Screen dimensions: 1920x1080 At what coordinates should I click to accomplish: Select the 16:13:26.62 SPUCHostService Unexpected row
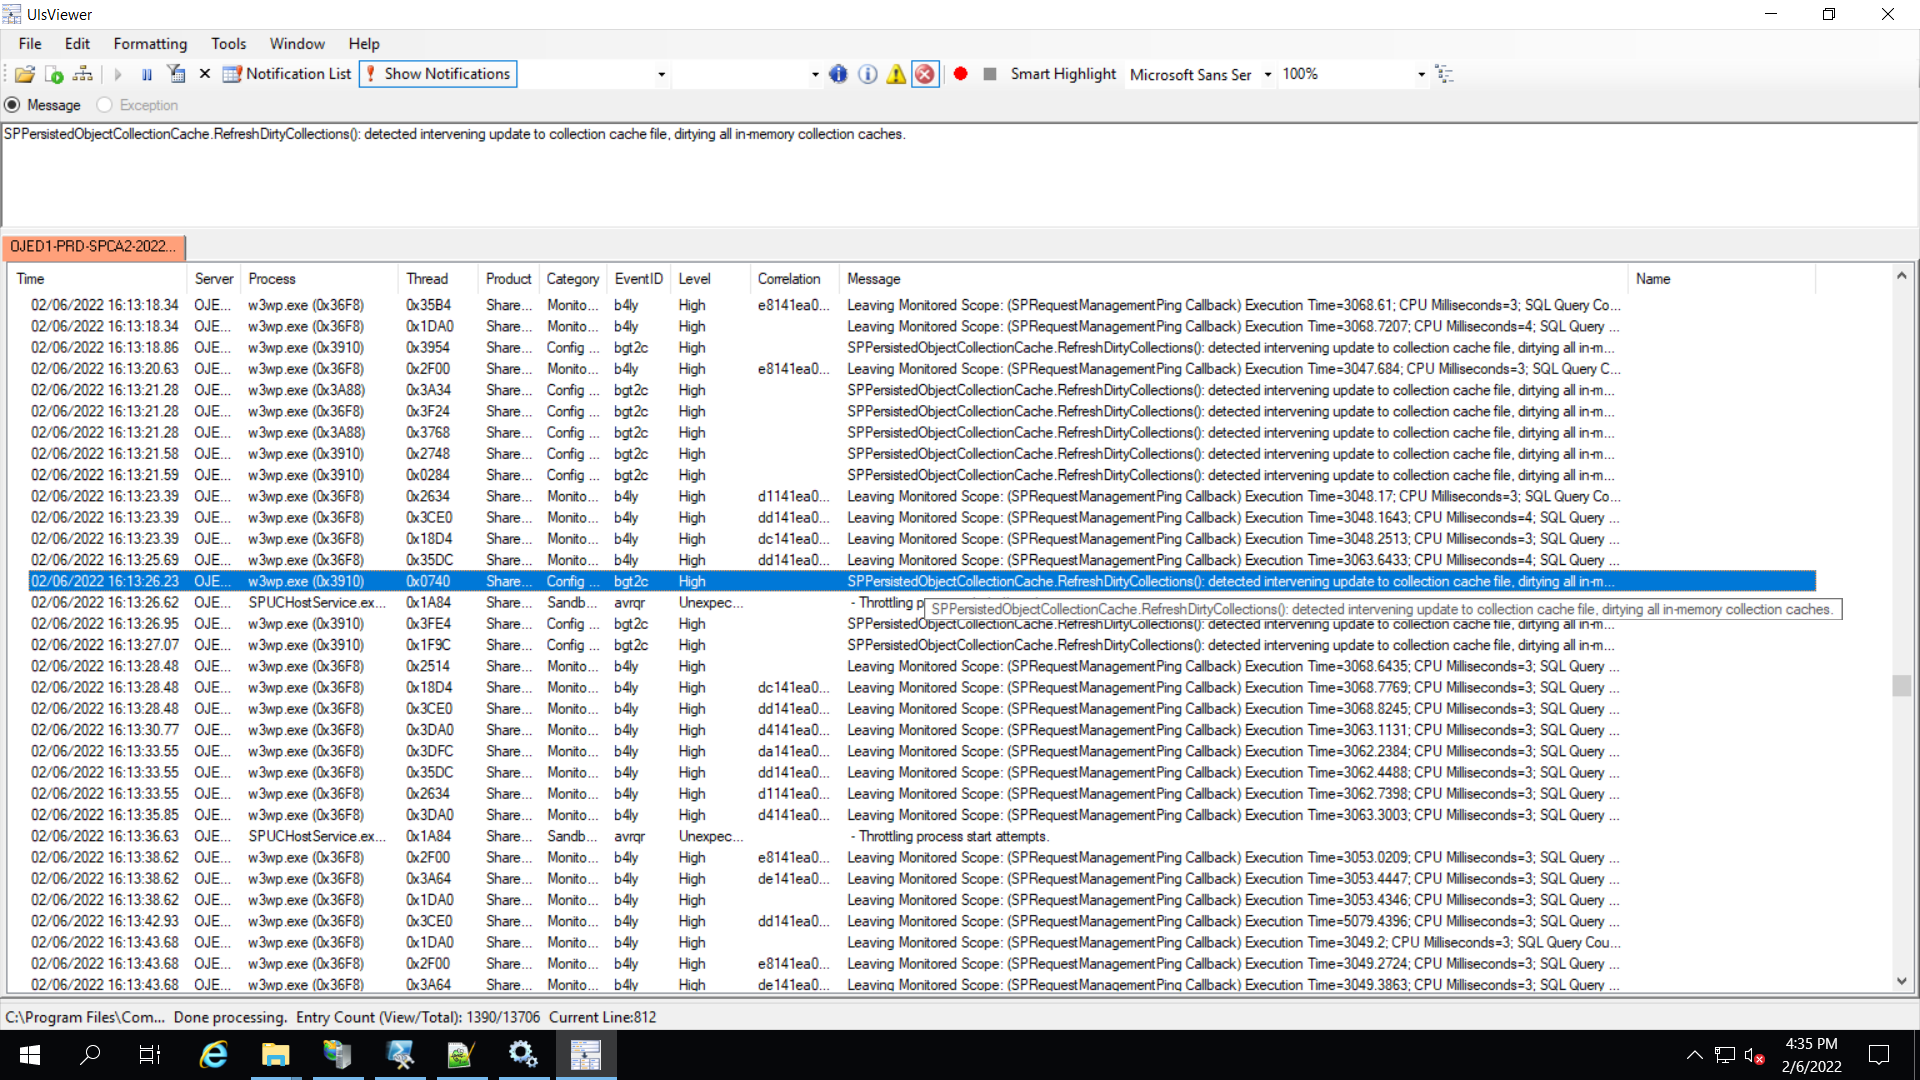(921, 602)
